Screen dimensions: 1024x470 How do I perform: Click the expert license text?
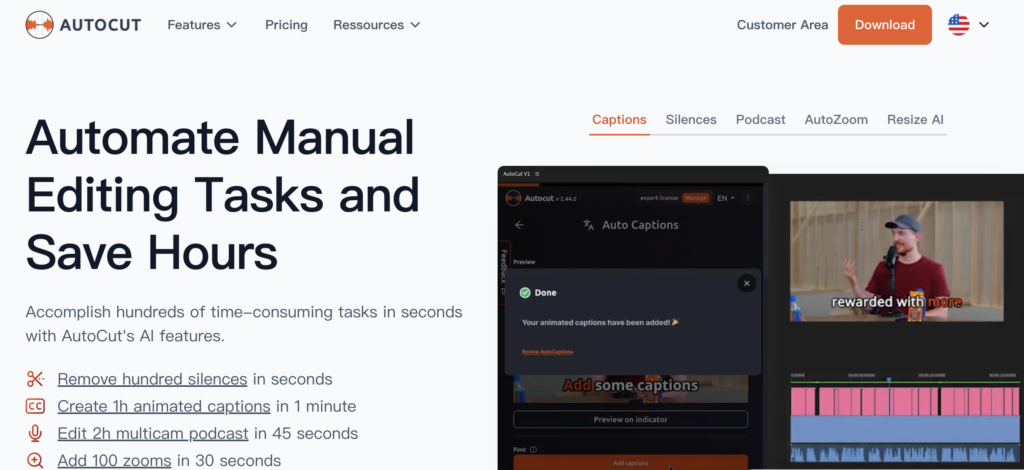pos(659,198)
